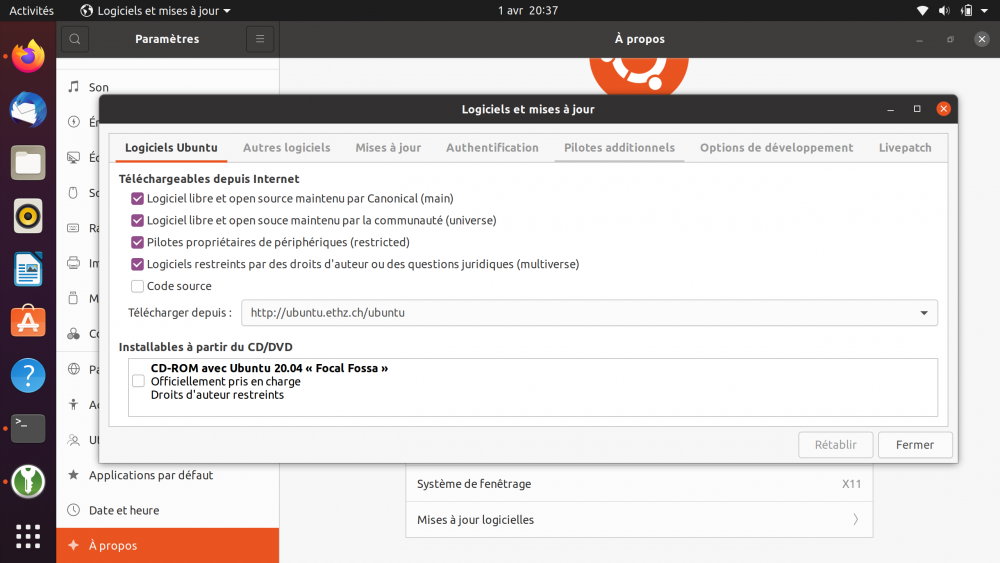Open Rhythmbox music player in dock
The width and height of the screenshot is (1000, 563).
coord(28,216)
